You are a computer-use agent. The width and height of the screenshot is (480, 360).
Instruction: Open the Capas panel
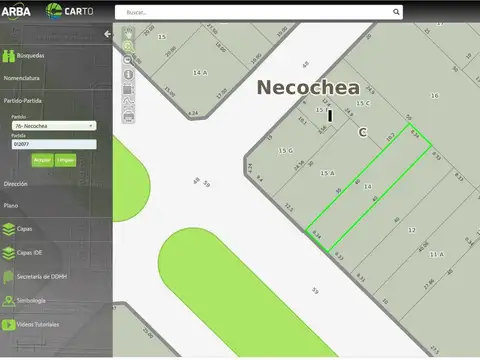(25, 229)
